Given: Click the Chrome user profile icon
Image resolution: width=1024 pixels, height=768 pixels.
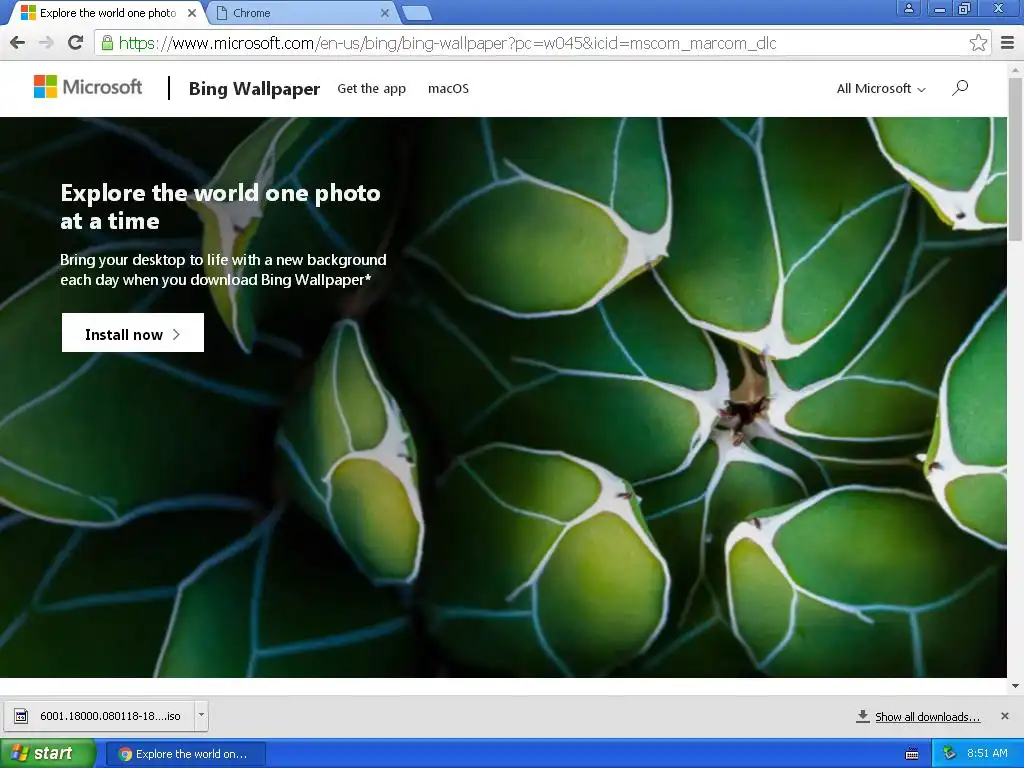Looking at the screenshot, I should click(908, 8).
